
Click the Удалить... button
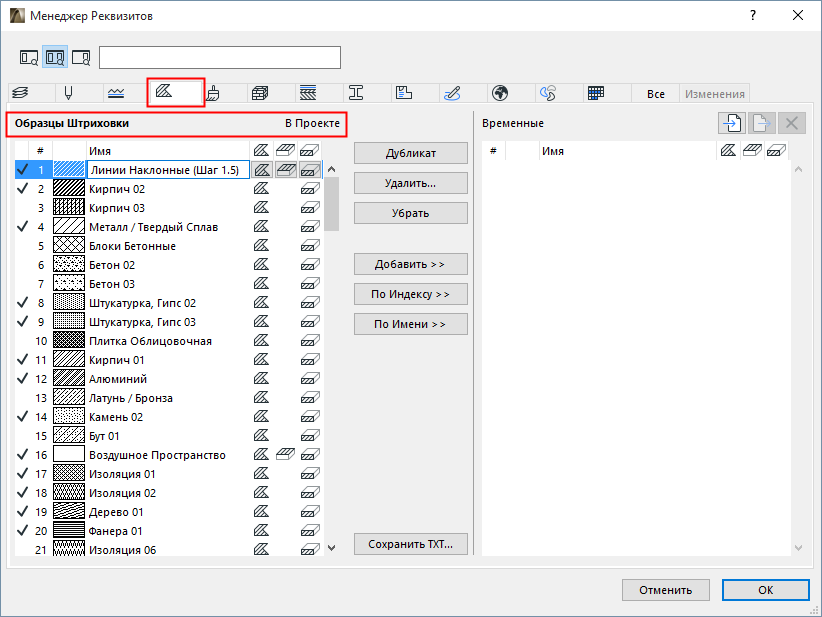(x=410, y=183)
